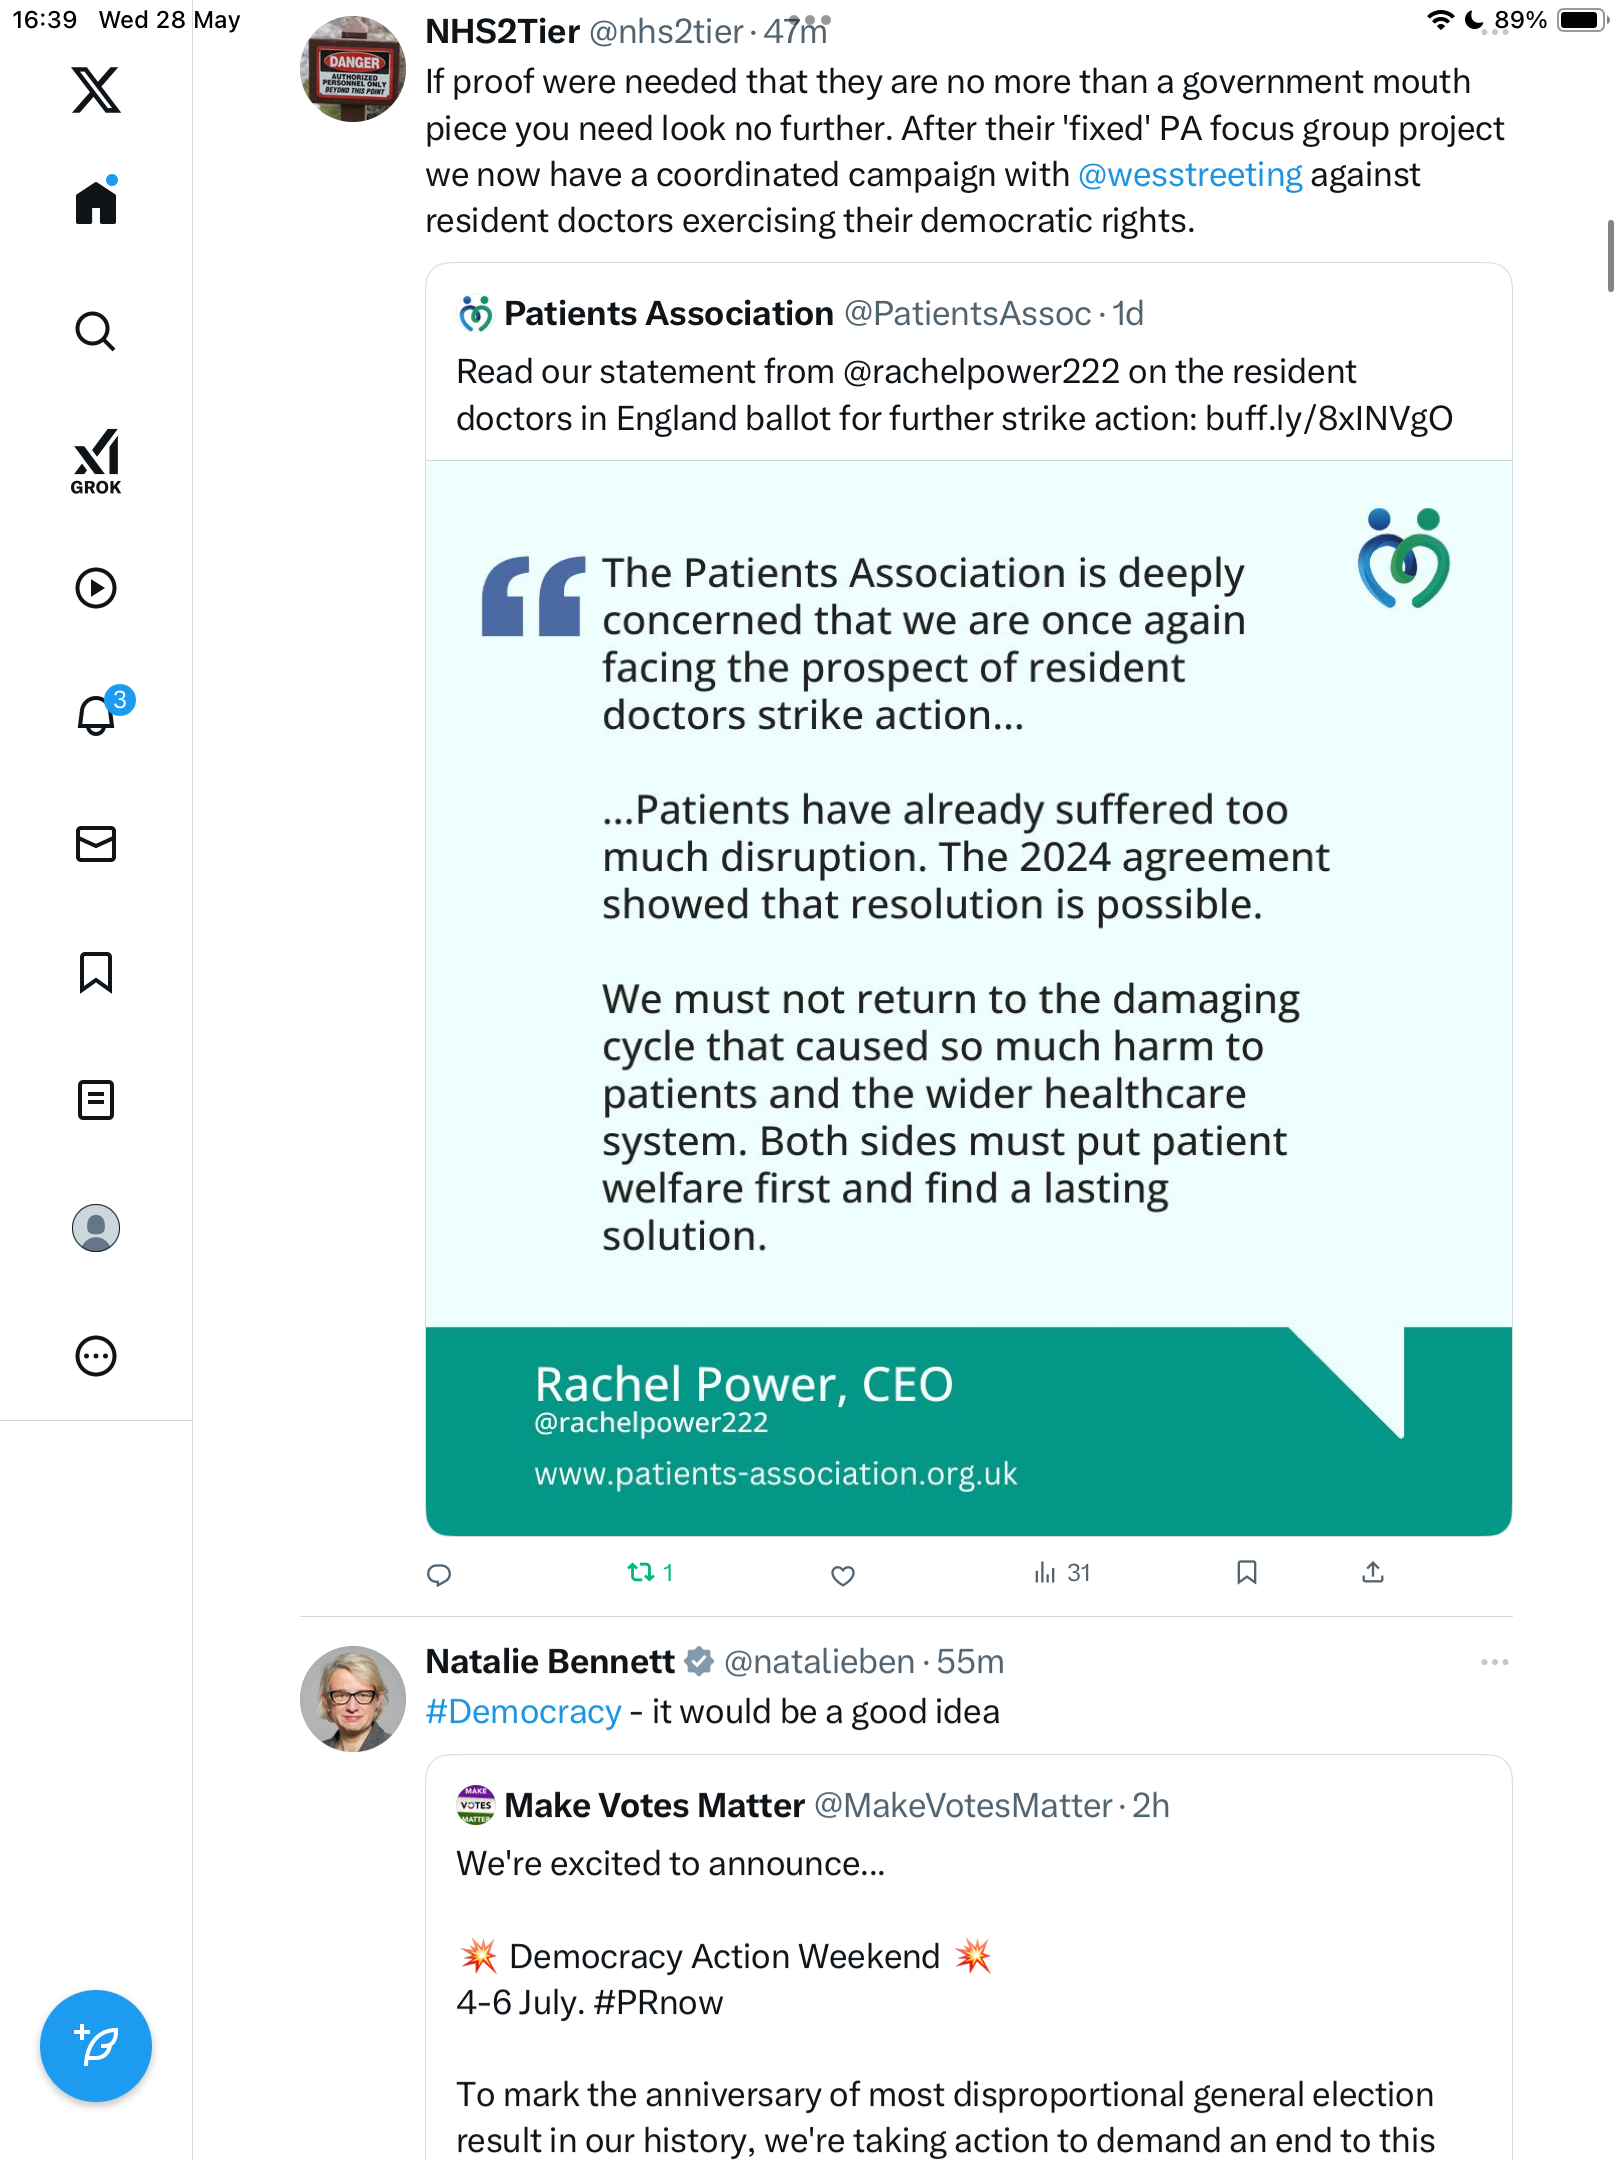This screenshot has height=2160, width=1620.
Task: Open the X logo home link
Action: pyautogui.click(x=96, y=90)
